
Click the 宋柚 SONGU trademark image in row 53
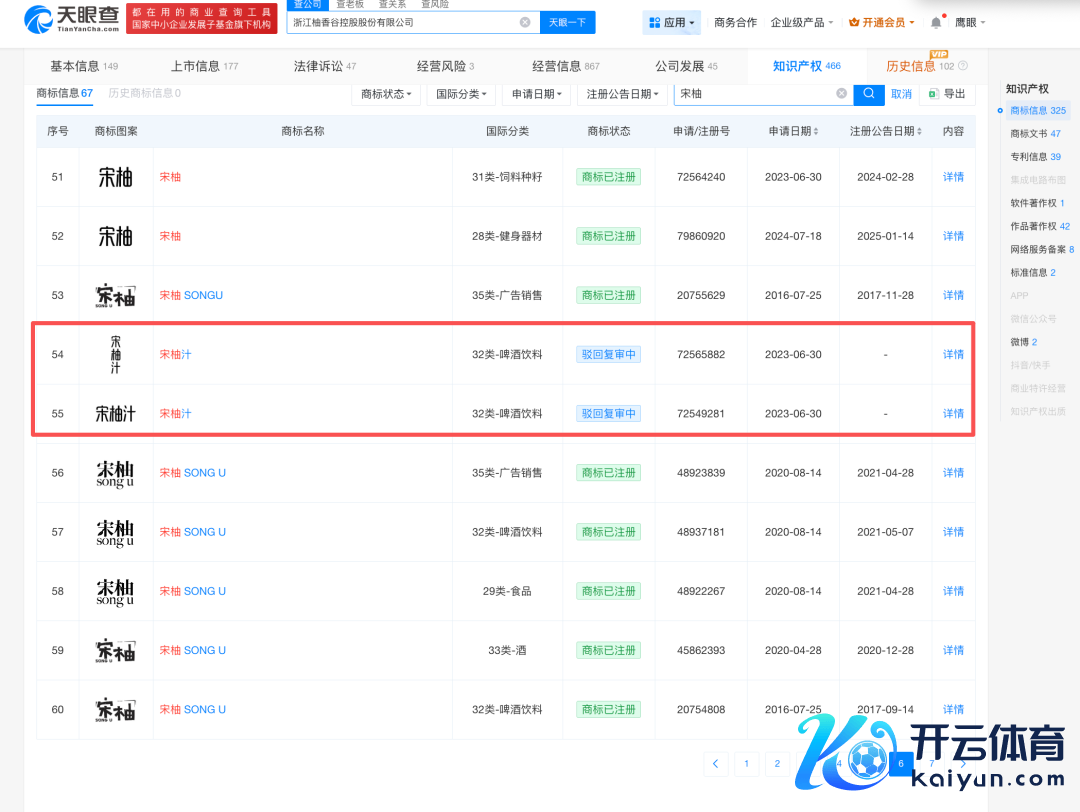116,295
